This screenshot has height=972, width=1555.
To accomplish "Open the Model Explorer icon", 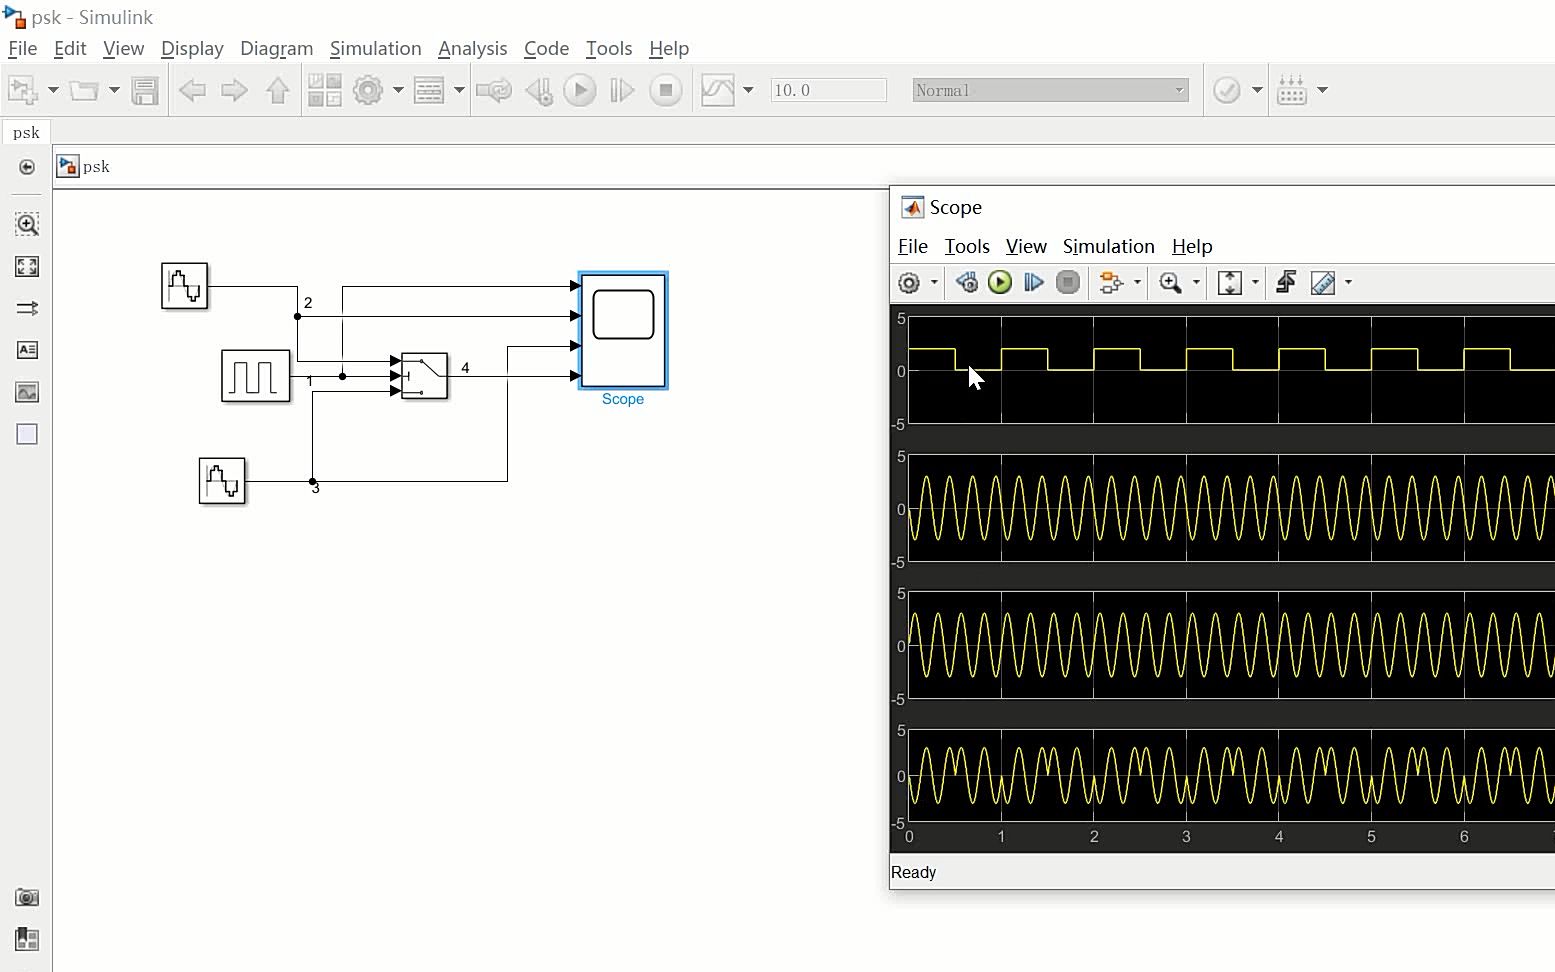I will click(429, 90).
